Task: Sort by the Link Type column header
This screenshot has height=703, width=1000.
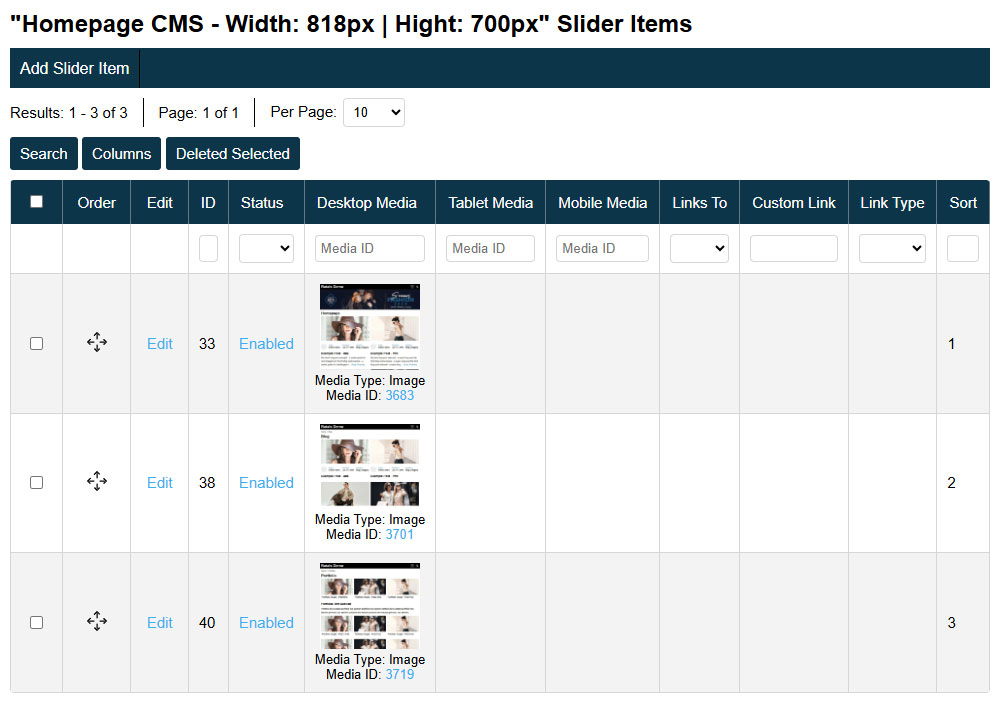Action: [892, 203]
